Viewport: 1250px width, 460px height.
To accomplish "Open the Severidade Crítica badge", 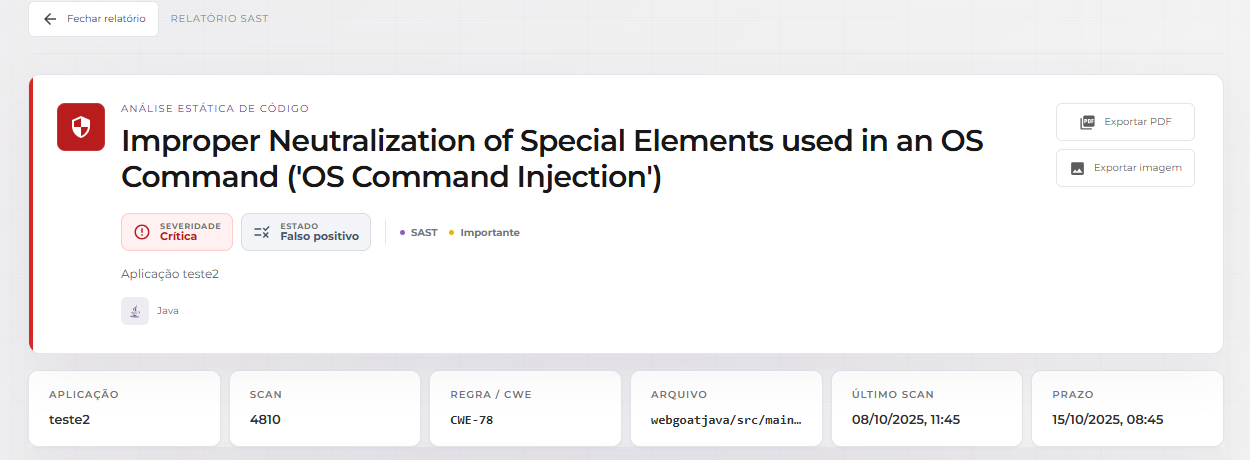I will pos(177,232).
